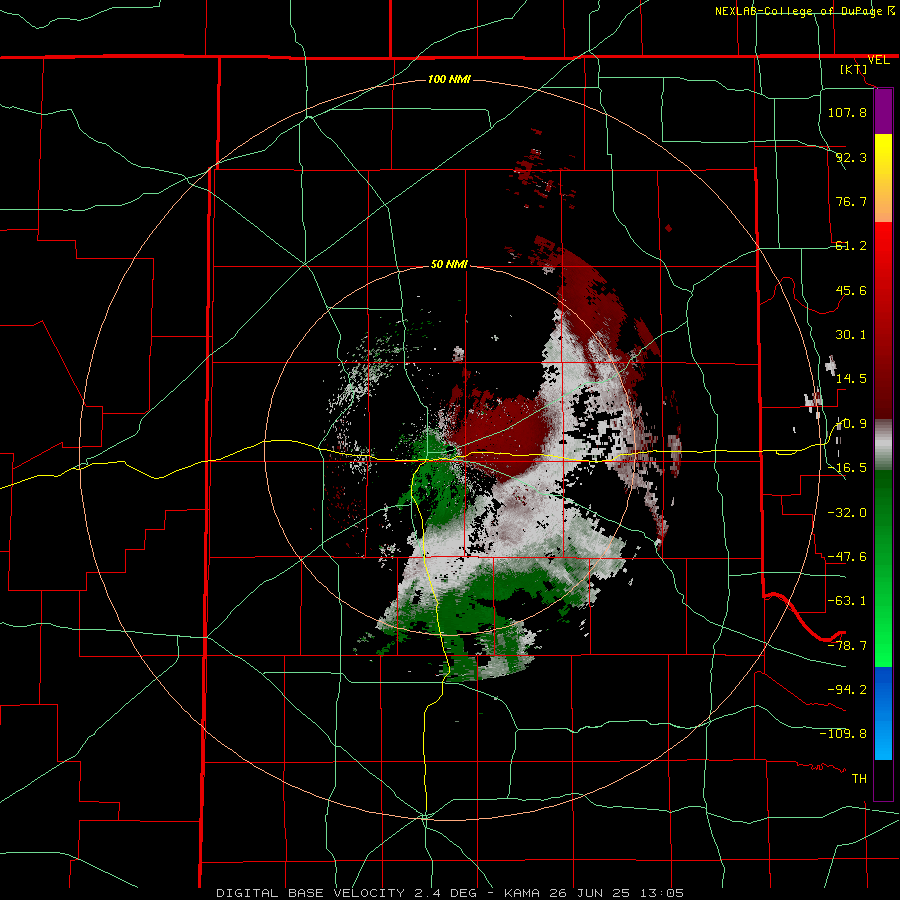The width and height of the screenshot is (900, 900).
Task: Click the radar site at range rings center
Action: (x=449, y=451)
